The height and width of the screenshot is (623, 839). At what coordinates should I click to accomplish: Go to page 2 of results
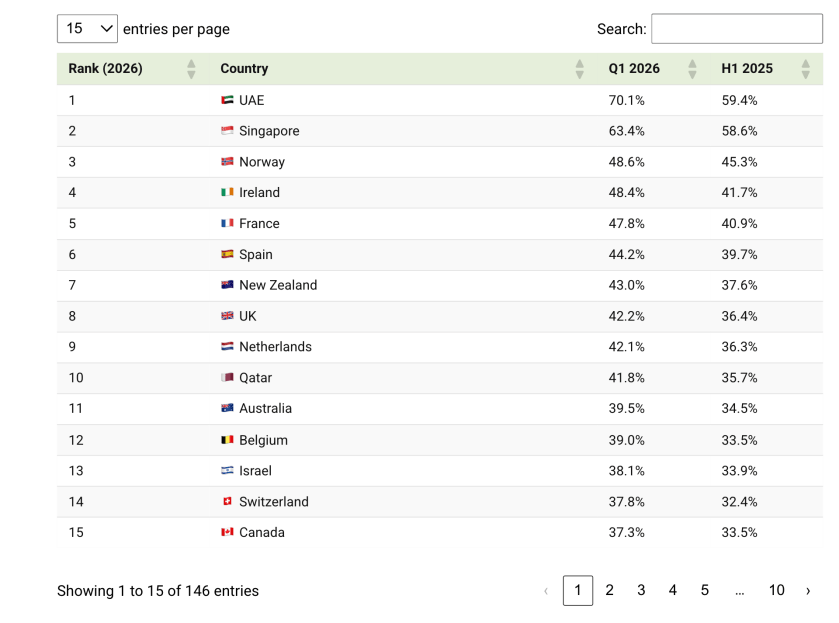(609, 590)
